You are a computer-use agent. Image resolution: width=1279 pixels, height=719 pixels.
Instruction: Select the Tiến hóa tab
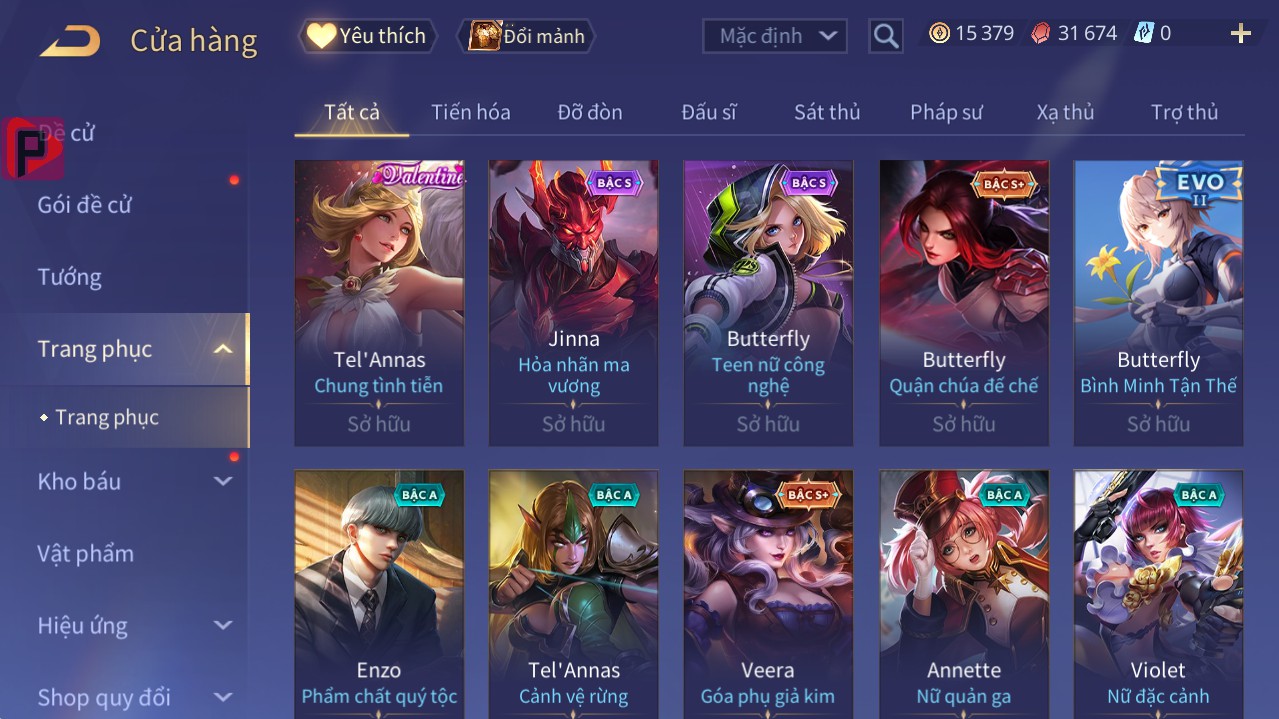coord(471,112)
